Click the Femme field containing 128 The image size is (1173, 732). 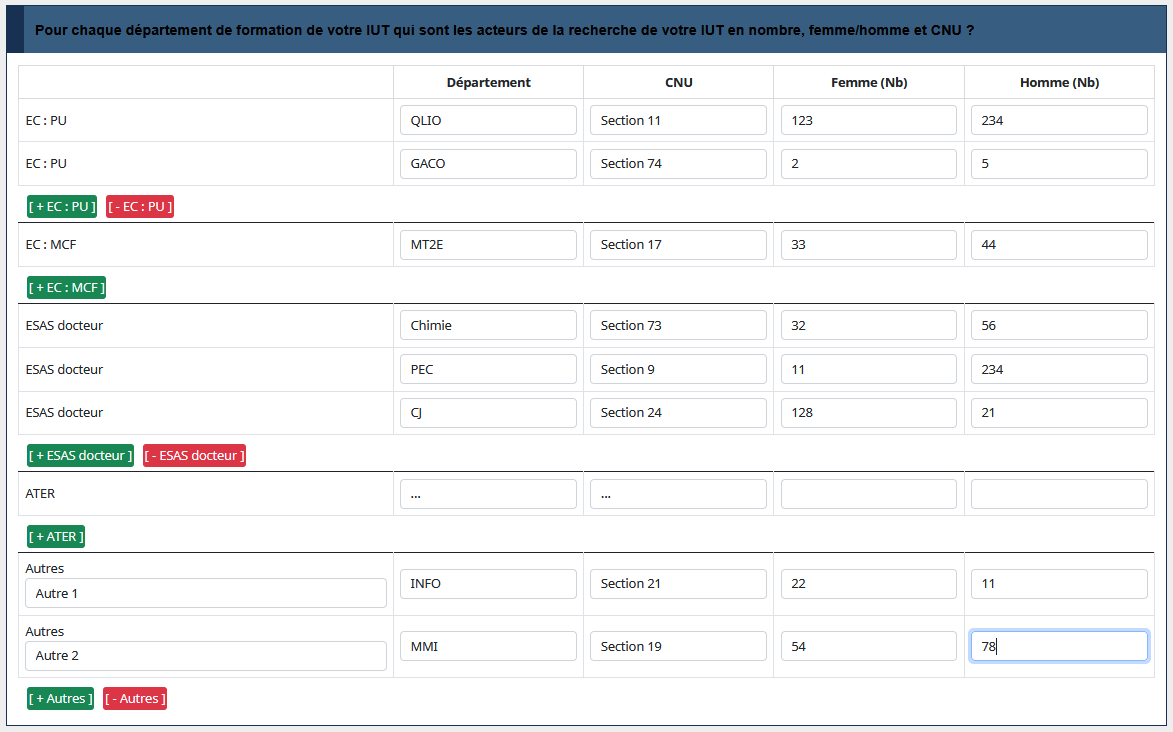pyautogui.click(x=868, y=413)
